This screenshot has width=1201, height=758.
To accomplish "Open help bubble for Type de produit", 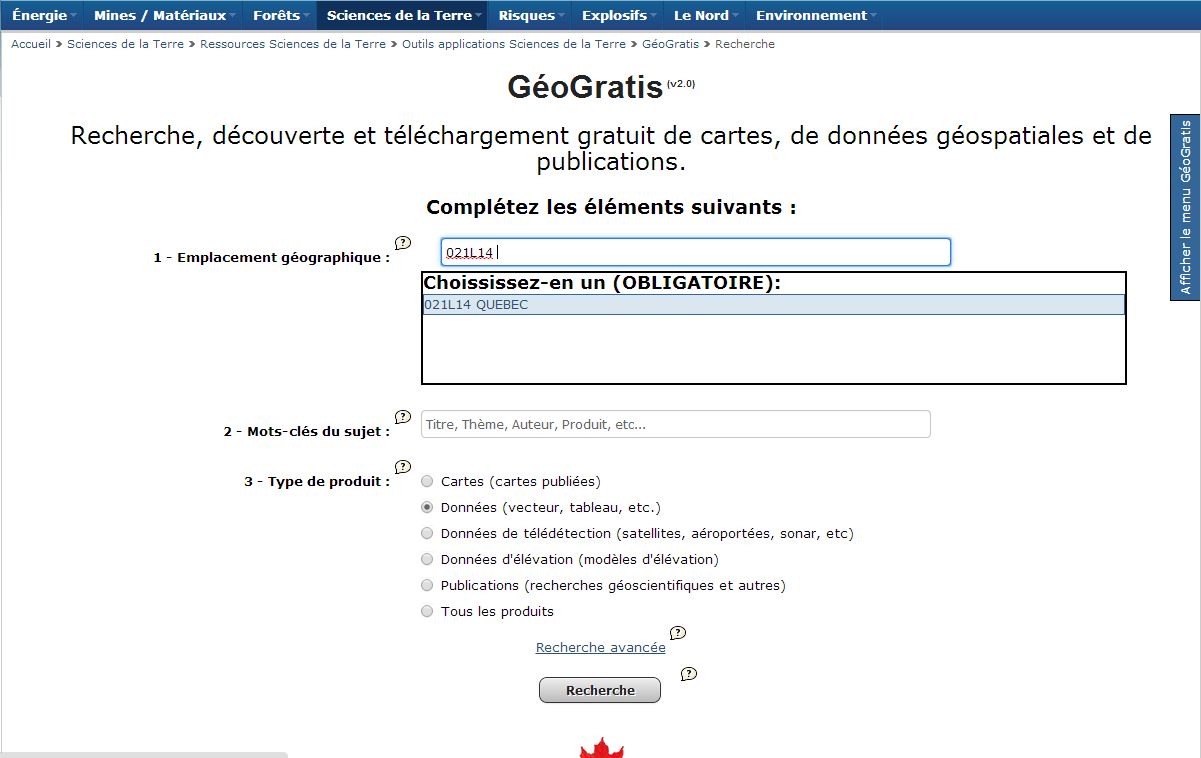I will tap(403, 467).
